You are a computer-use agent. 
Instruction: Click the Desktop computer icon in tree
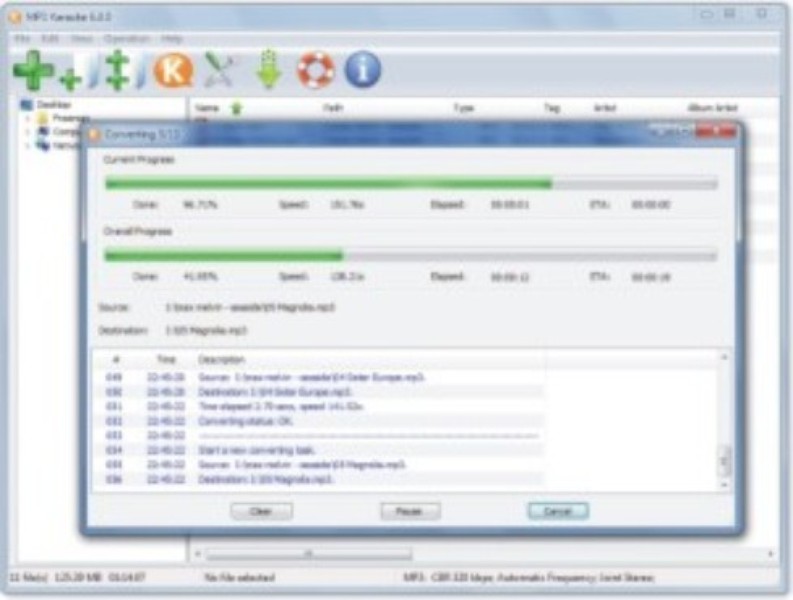tap(26, 105)
